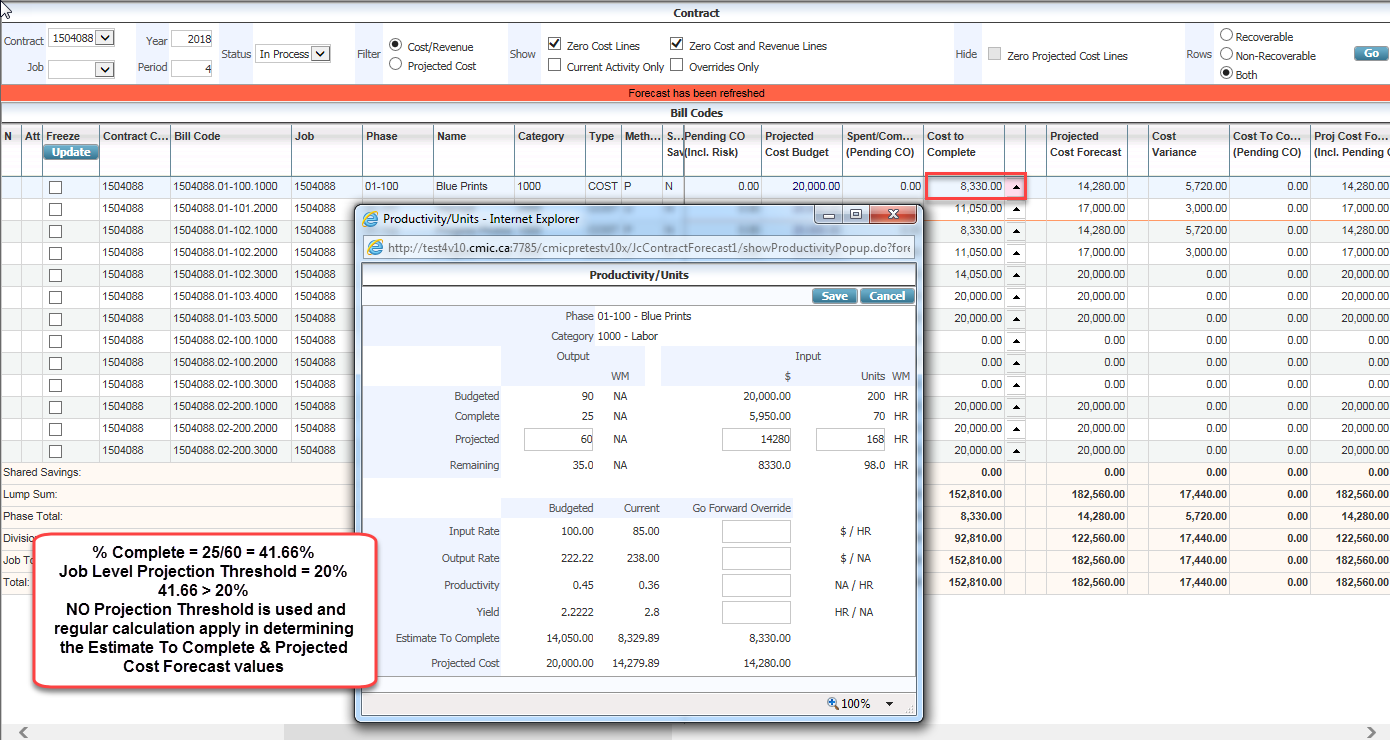Tick Freeze checkbox for bill code 1504088.01-100.1000
Viewport: 1390px width, 740px height.
(56, 187)
